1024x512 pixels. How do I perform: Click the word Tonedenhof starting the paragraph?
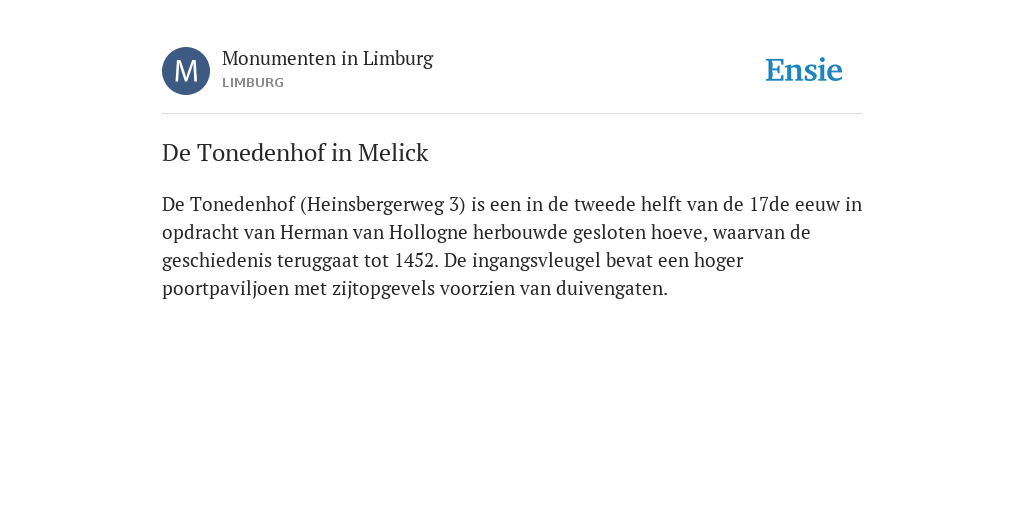[242, 205]
